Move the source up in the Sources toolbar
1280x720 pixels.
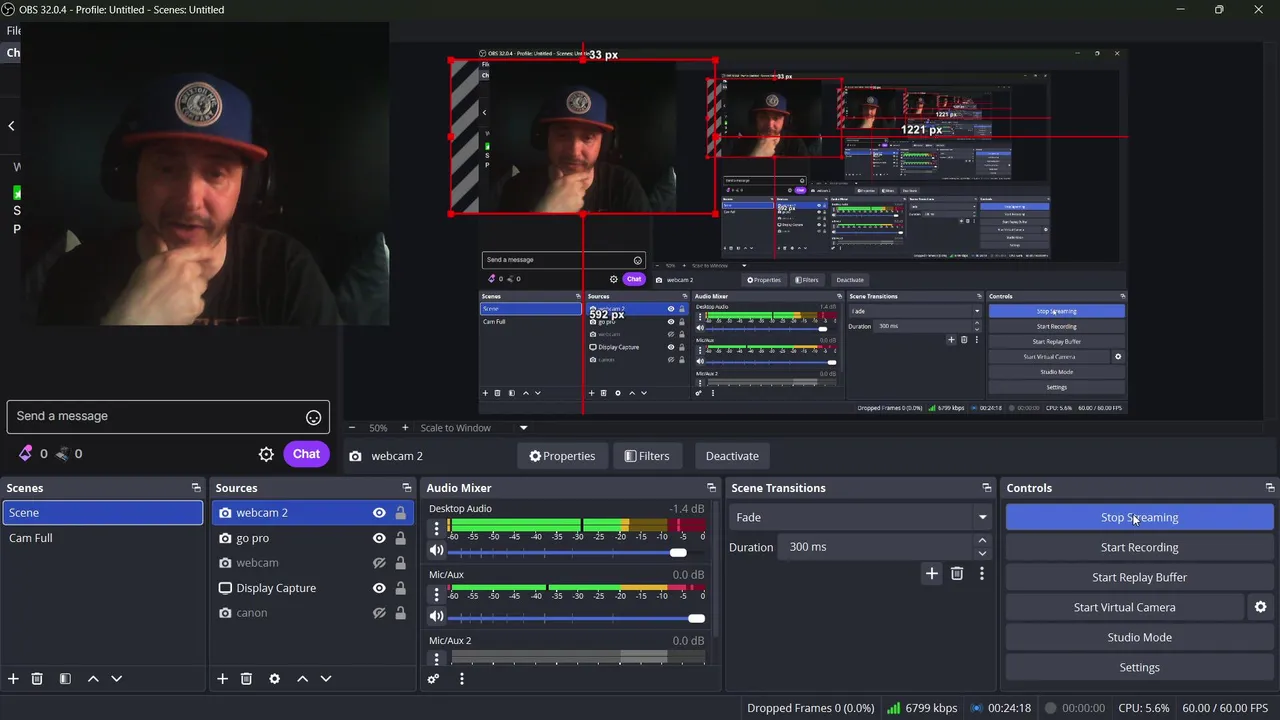tap(302, 679)
